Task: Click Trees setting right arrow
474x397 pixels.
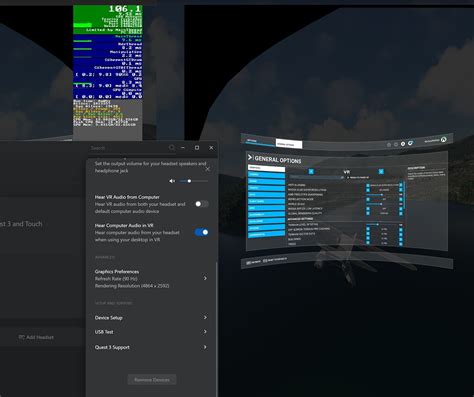Action: (401, 244)
